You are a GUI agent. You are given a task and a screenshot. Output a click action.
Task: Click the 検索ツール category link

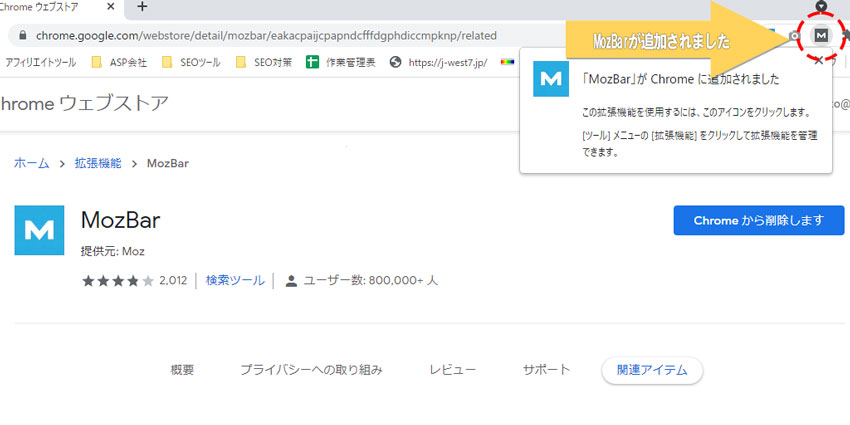235,280
